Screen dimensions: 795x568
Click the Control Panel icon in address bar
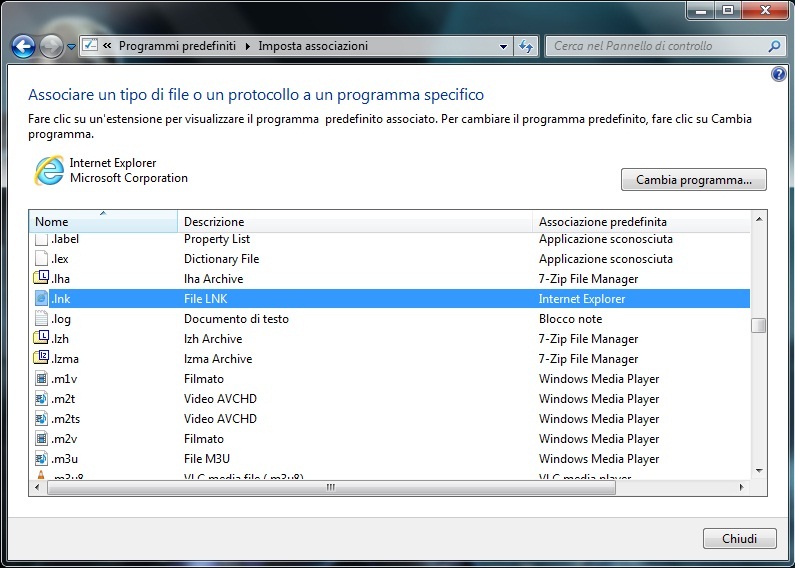point(90,46)
